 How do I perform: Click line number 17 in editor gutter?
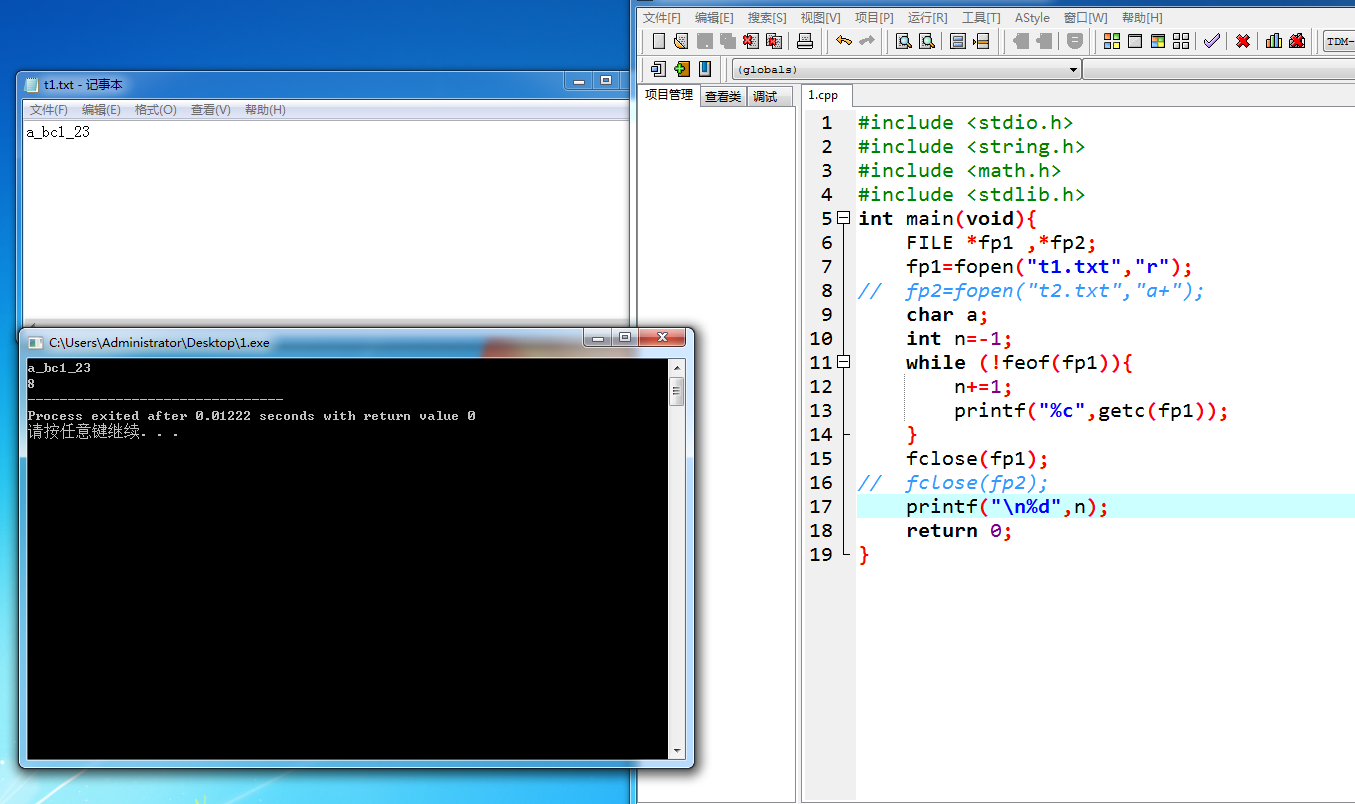pos(821,507)
